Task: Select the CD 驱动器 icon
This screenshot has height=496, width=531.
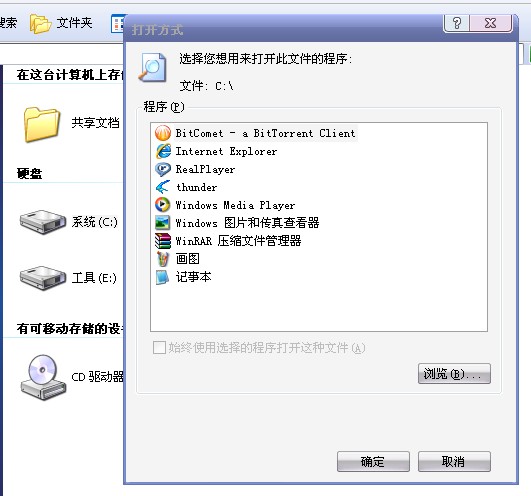Action: [x=43, y=378]
